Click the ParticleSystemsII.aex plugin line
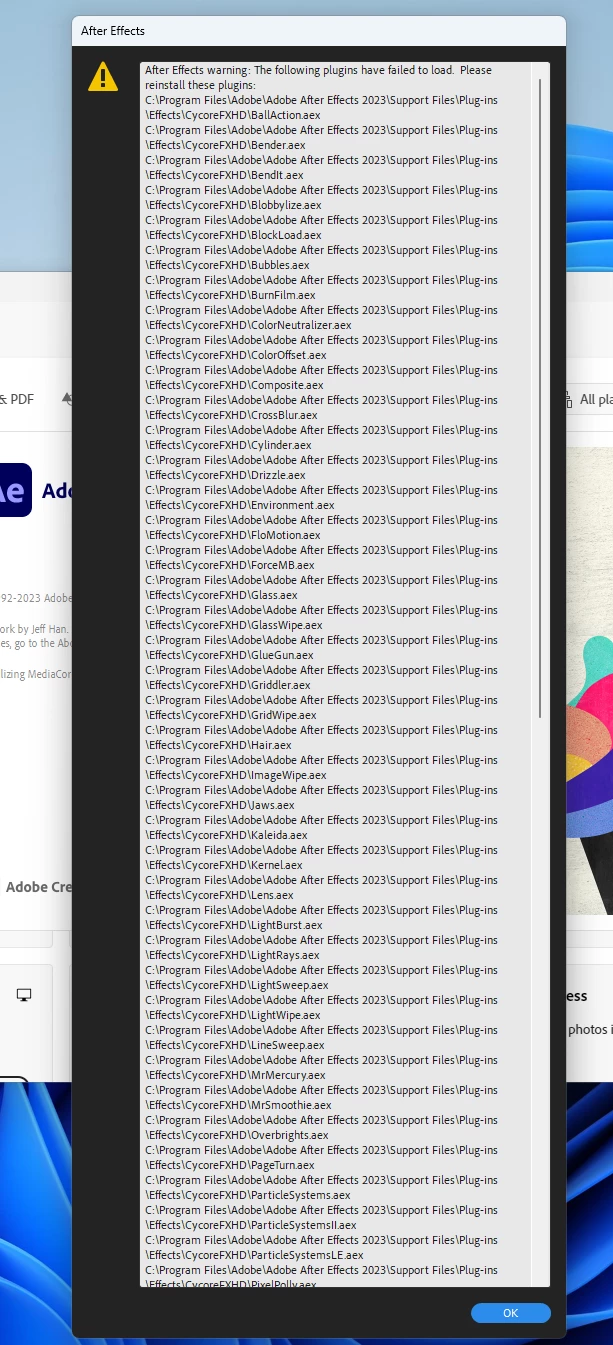Viewport: 613px width, 1345px height. pos(251,1225)
